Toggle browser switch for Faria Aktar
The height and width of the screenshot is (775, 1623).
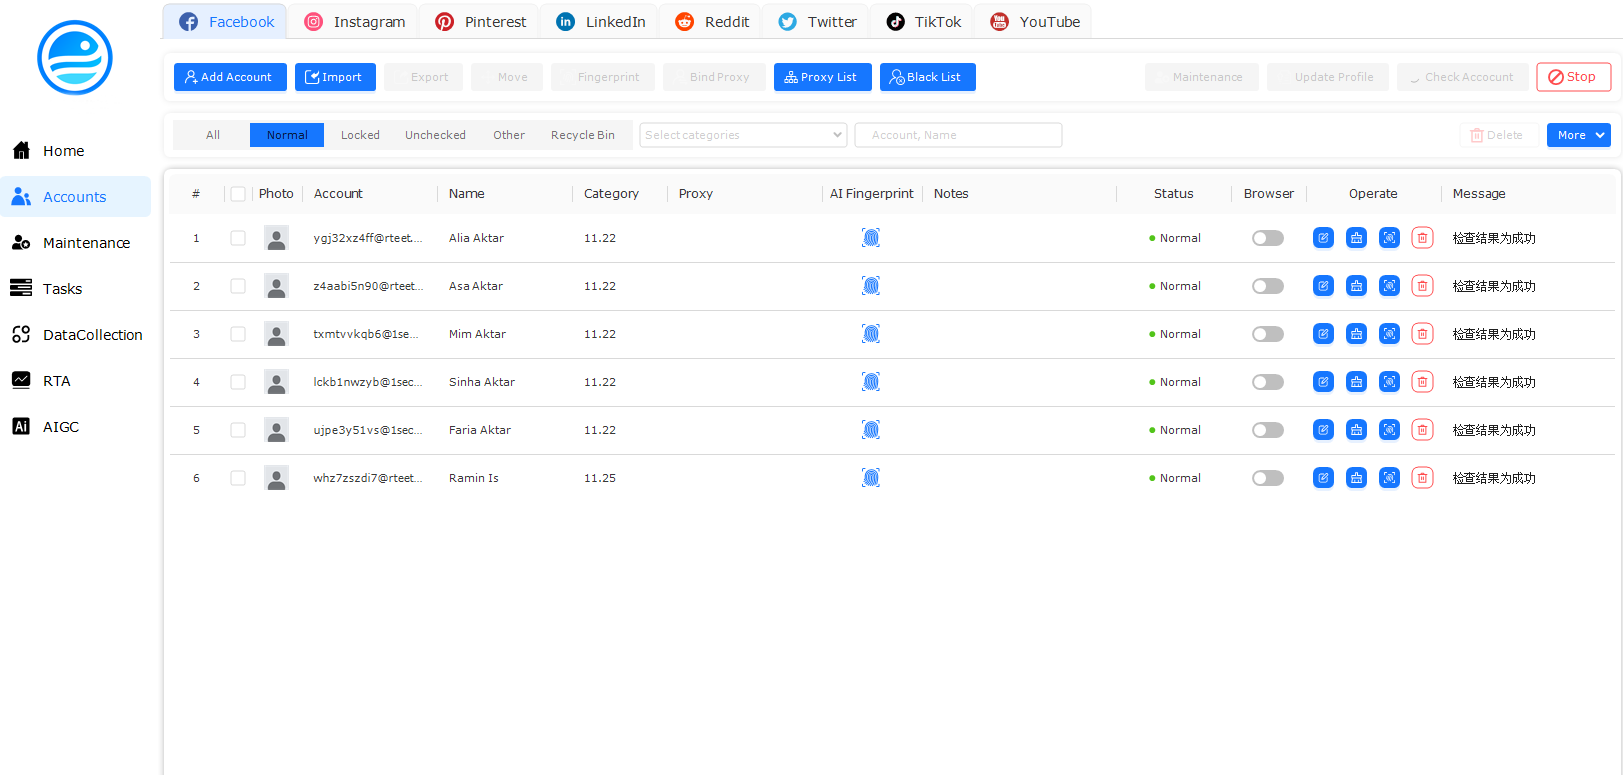coord(1268,430)
